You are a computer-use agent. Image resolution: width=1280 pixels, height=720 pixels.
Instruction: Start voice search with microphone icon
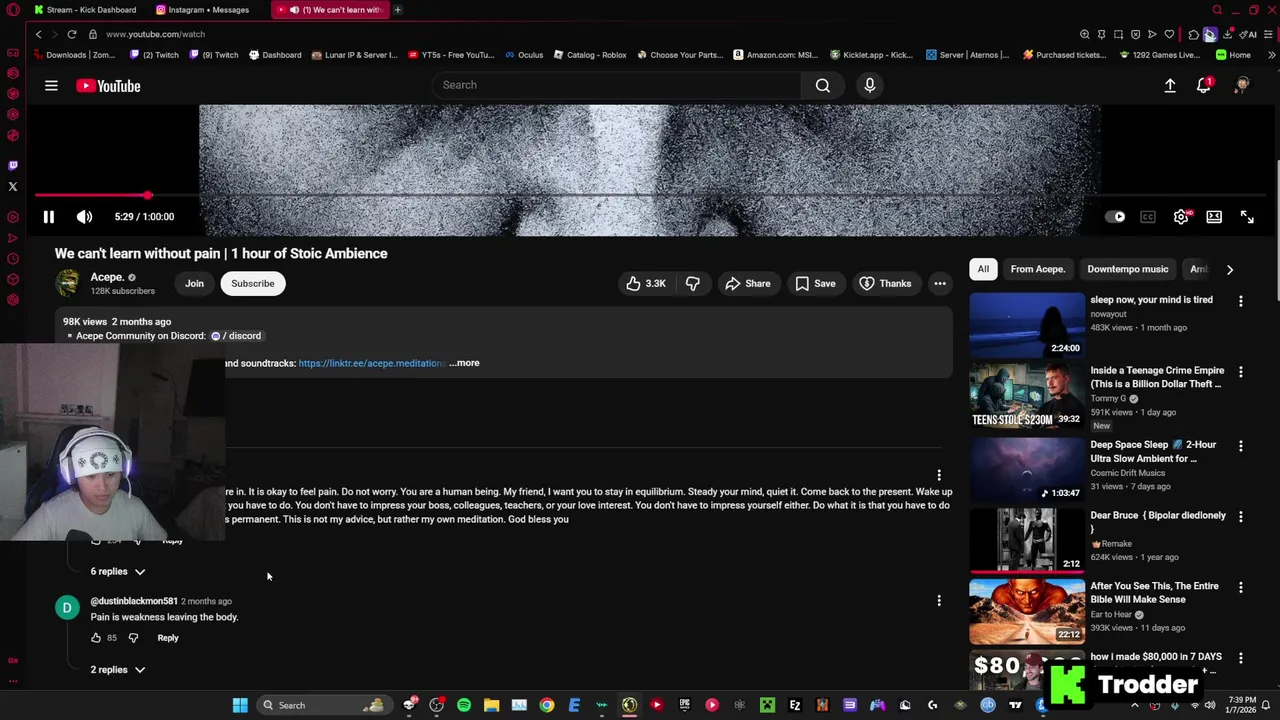[x=869, y=85]
